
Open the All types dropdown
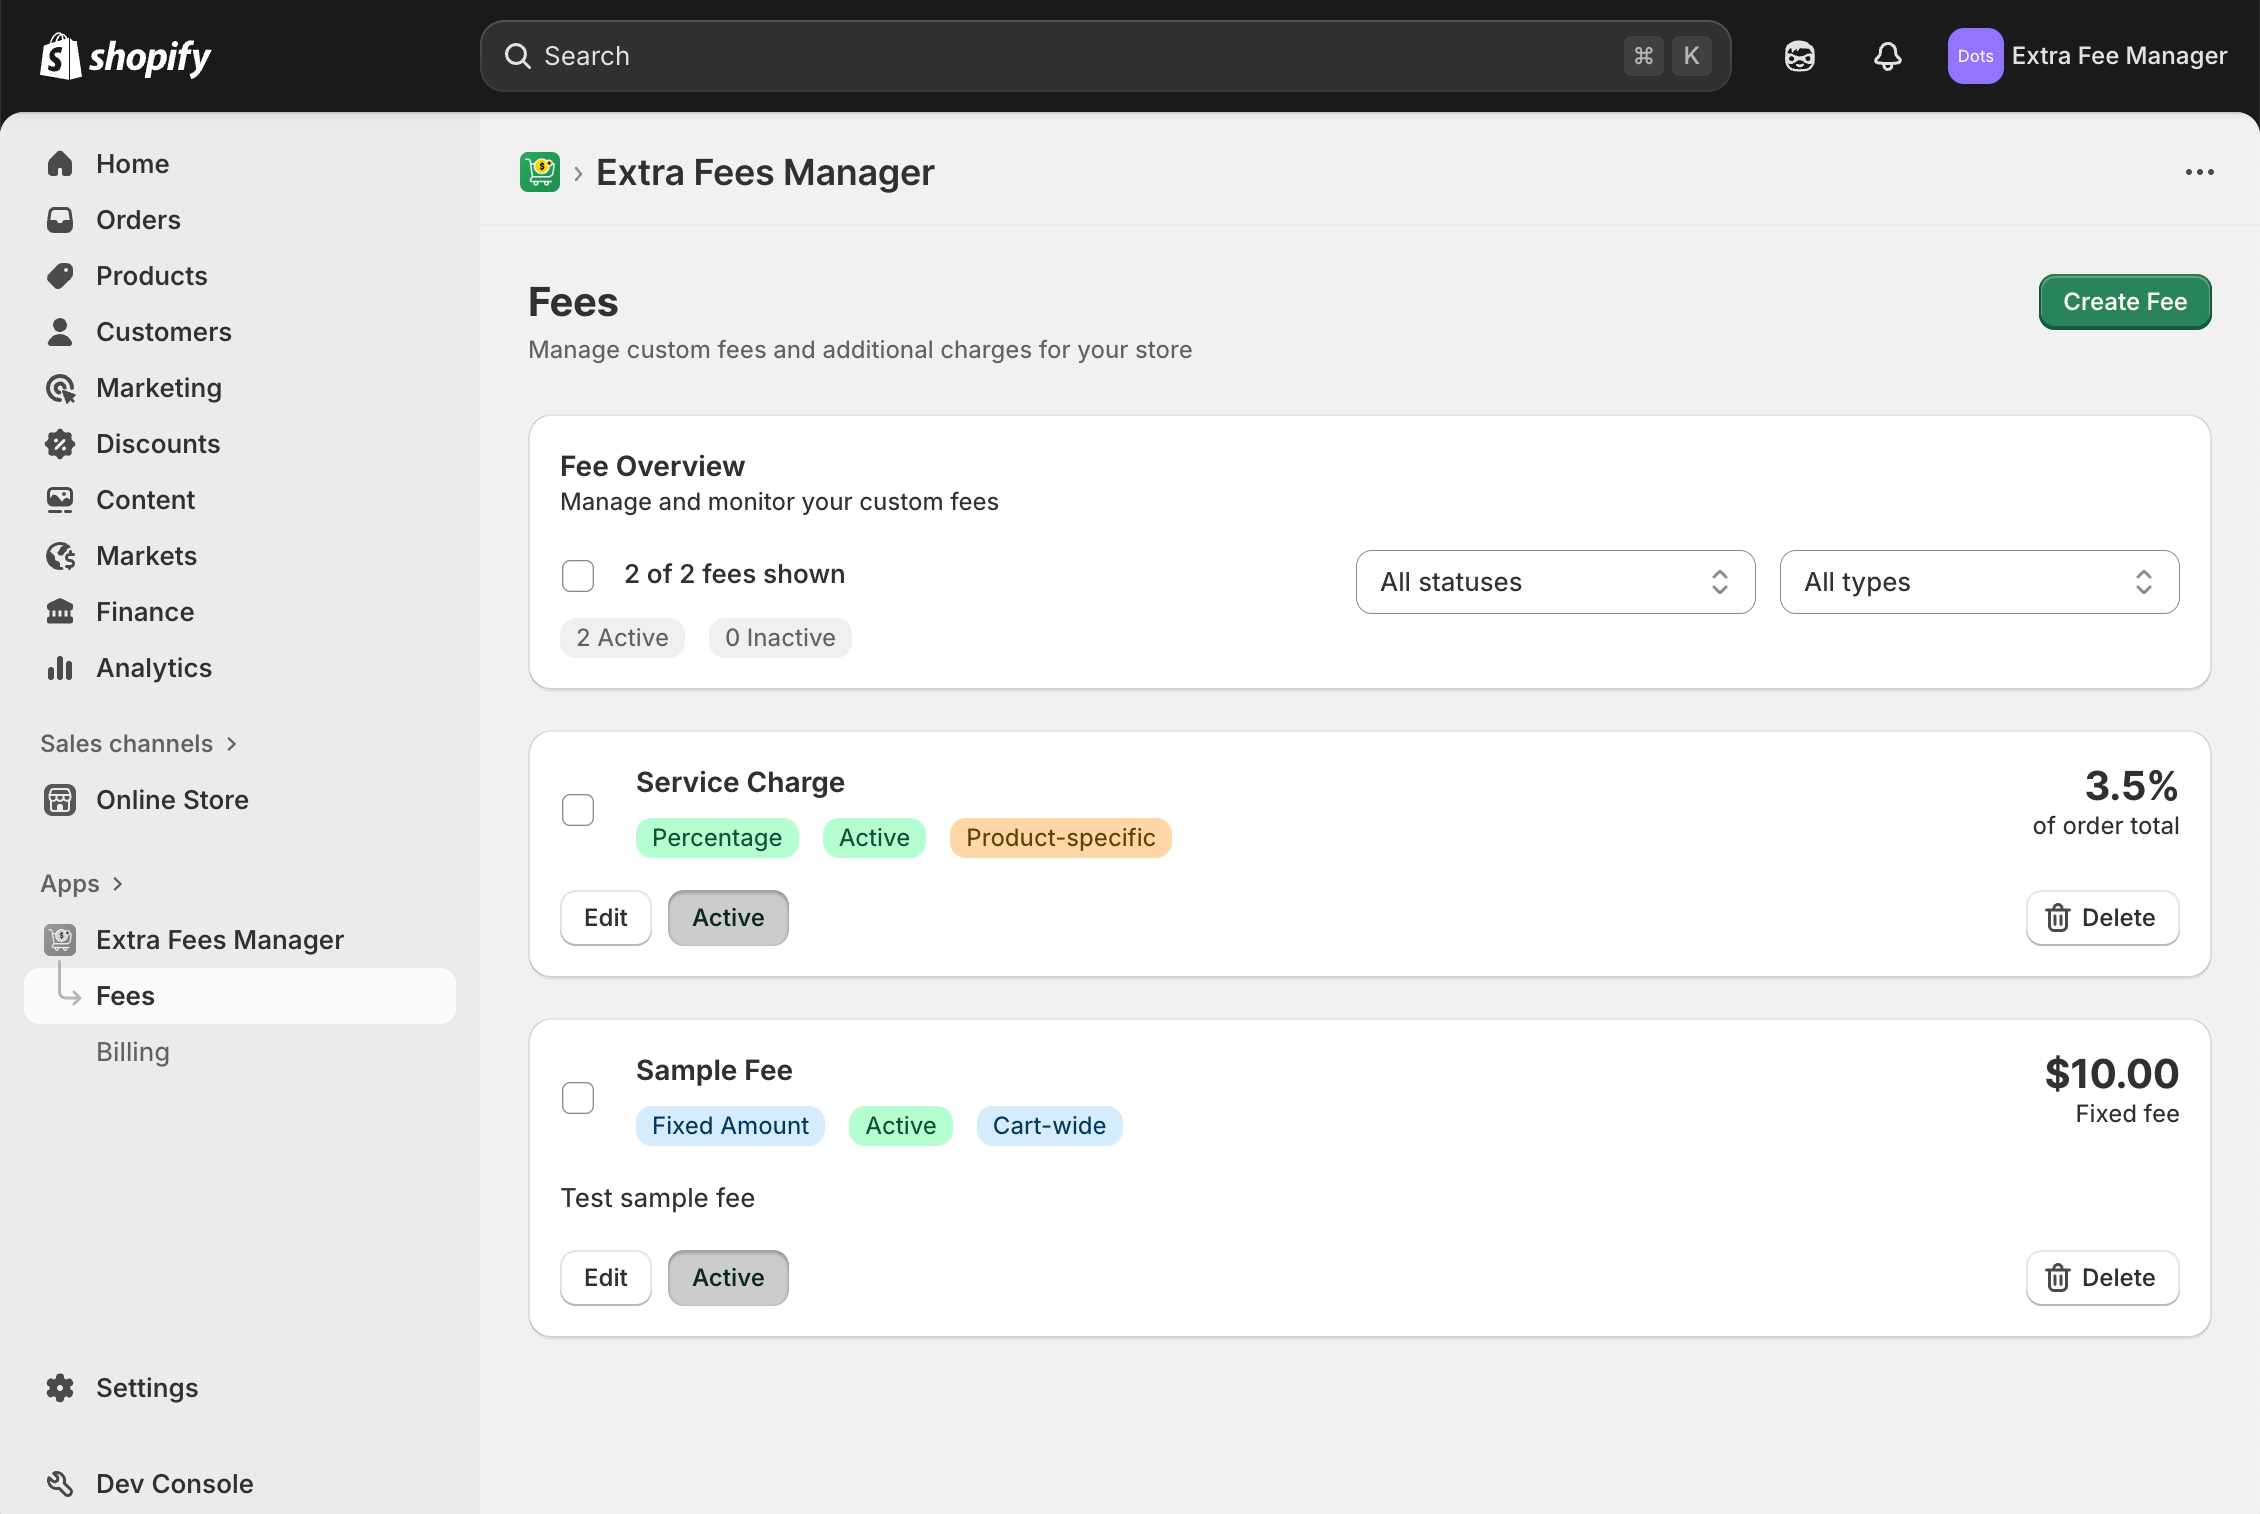coord(1979,582)
